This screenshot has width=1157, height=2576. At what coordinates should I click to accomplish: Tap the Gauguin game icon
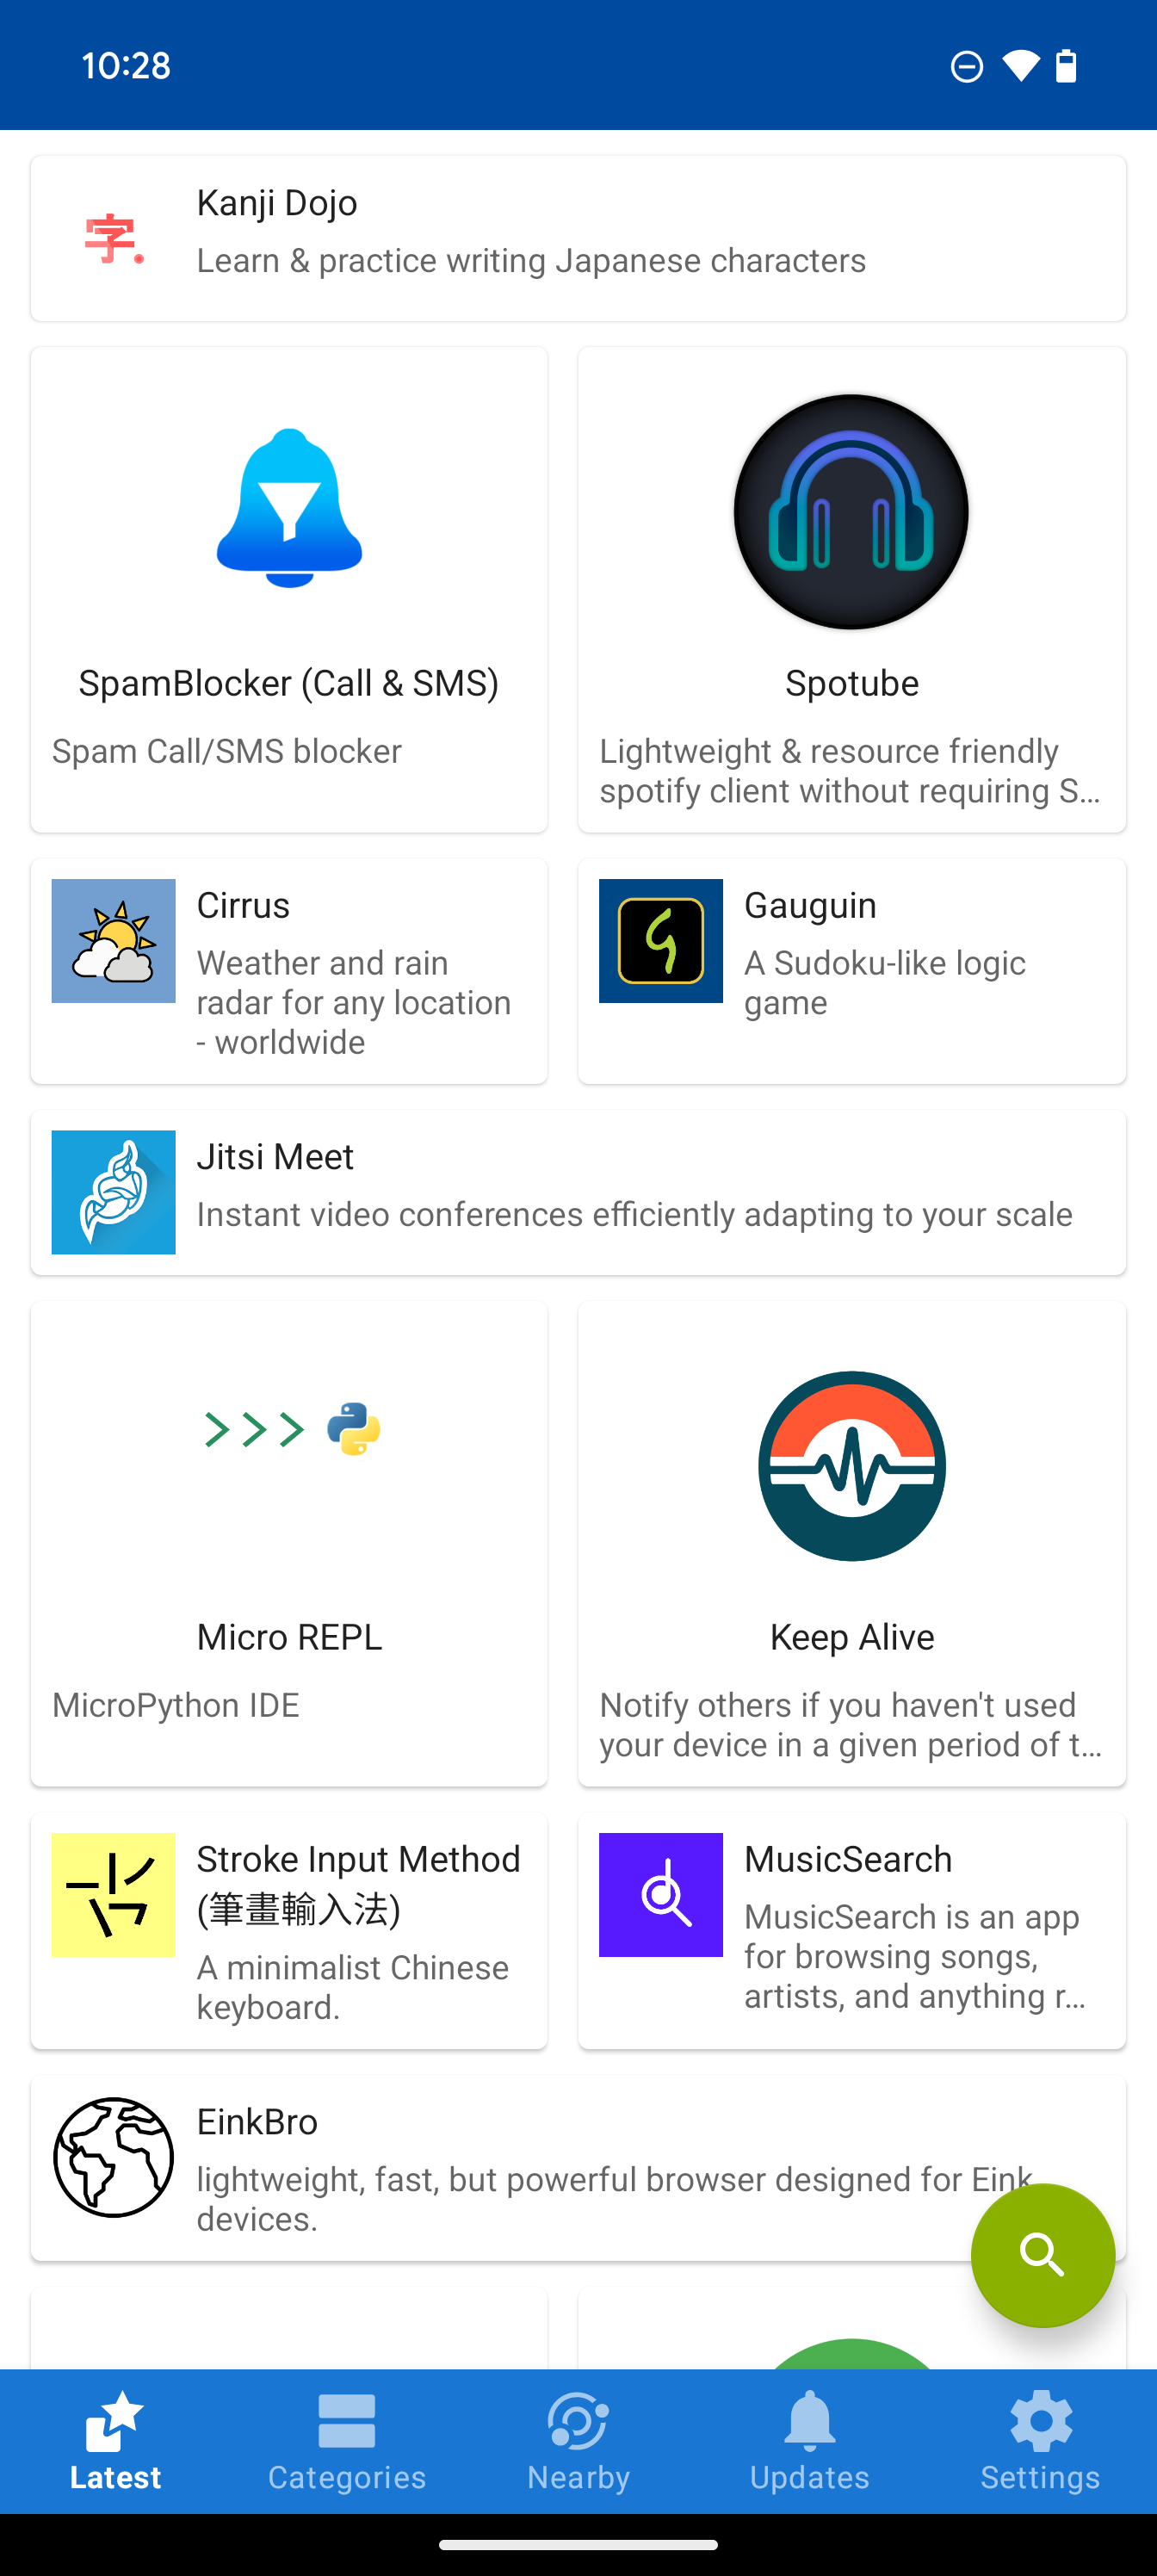661,941
